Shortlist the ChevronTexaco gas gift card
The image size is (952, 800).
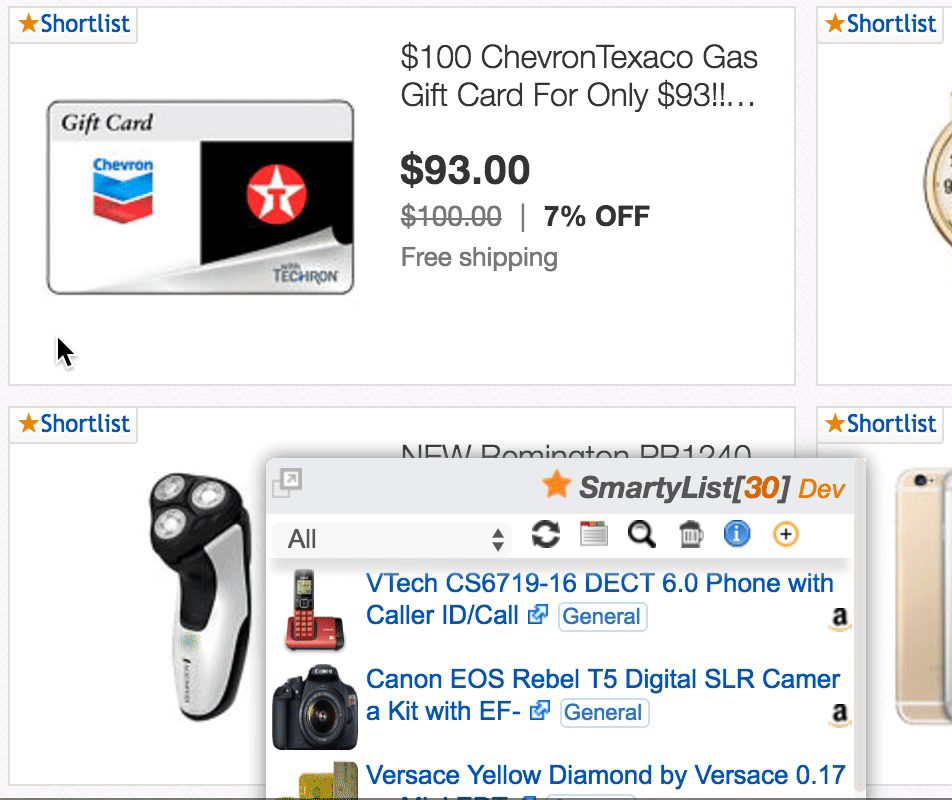click(x=74, y=24)
